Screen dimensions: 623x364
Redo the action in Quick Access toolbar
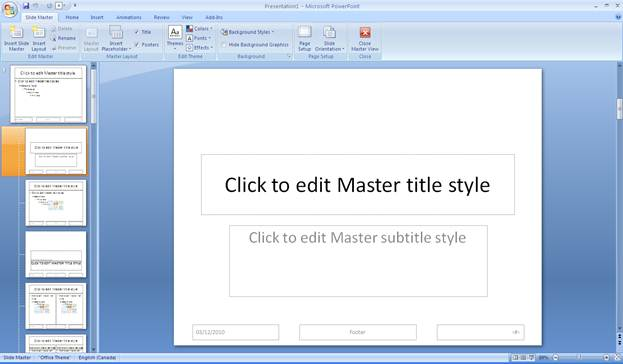(x=49, y=6)
